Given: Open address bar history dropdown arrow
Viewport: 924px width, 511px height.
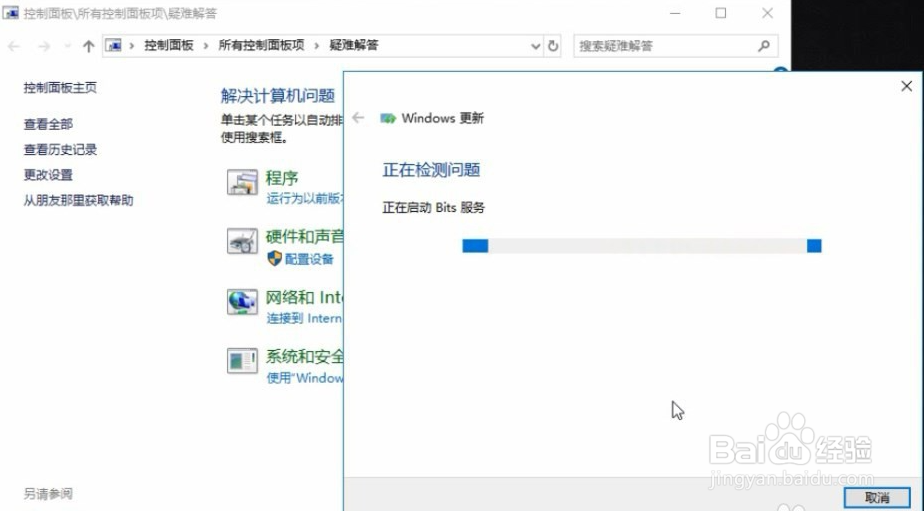Looking at the screenshot, I should click(535, 46).
